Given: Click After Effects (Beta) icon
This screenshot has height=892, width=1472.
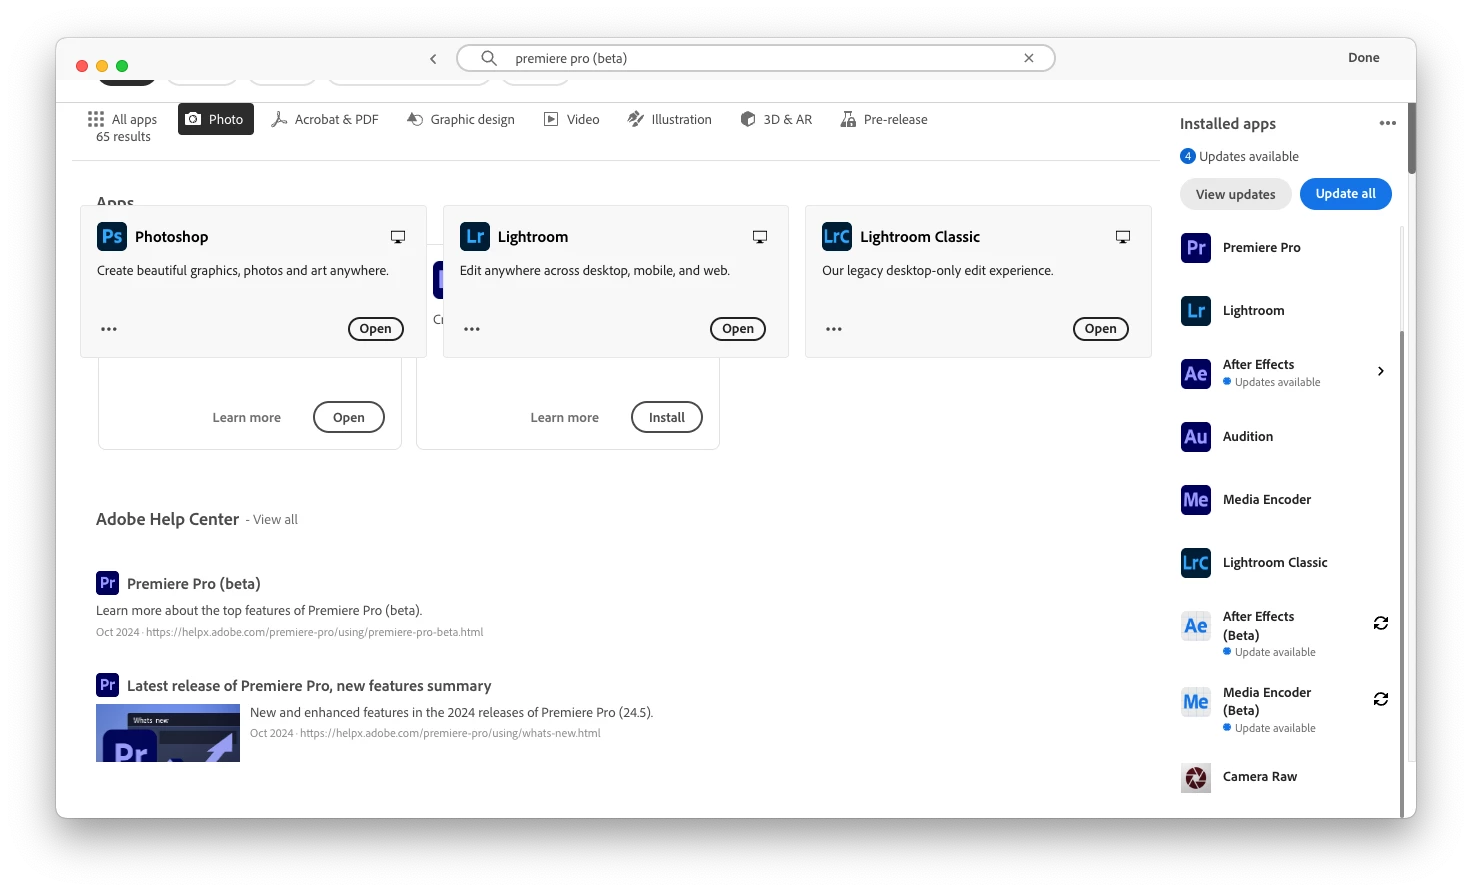Looking at the screenshot, I should pyautogui.click(x=1196, y=626).
